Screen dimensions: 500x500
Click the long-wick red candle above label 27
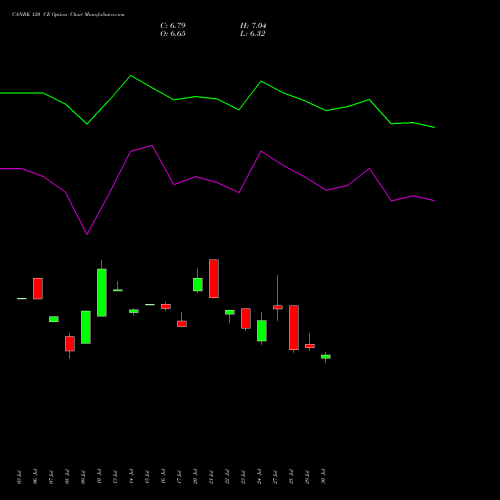click(278, 307)
